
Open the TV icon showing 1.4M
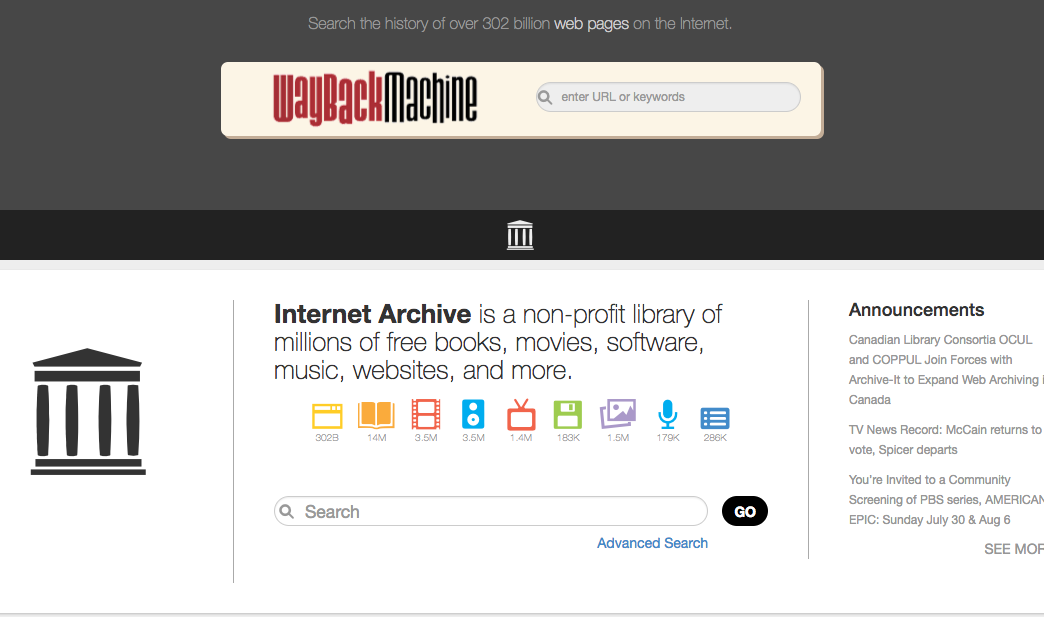click(521, 414)
